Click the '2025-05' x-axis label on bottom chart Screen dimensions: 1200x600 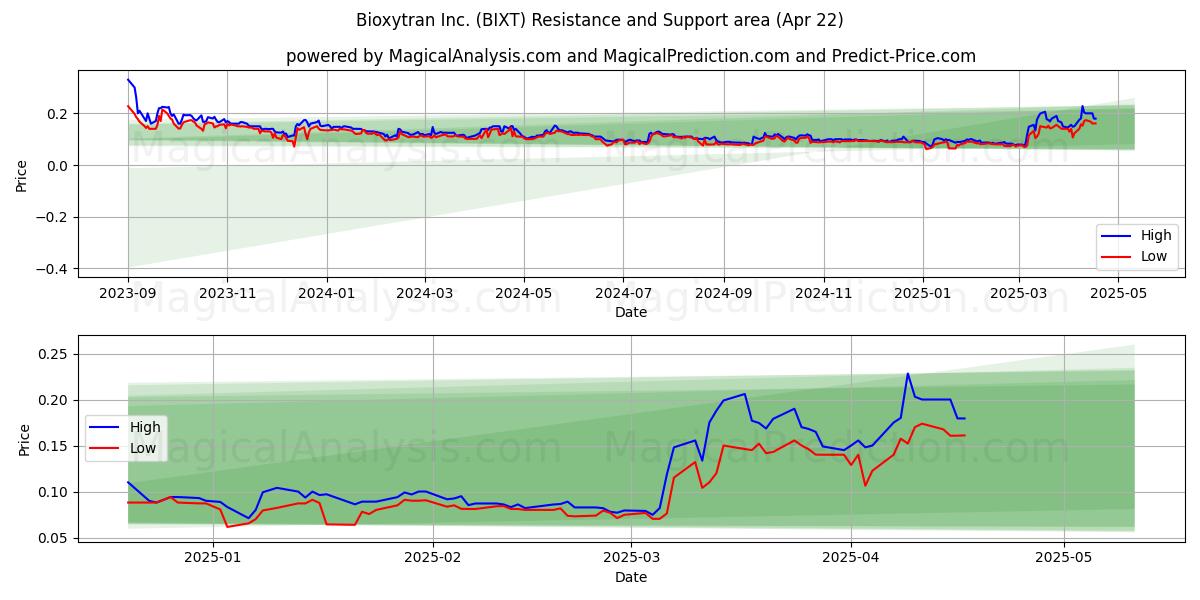click(x=1064, y=556)
